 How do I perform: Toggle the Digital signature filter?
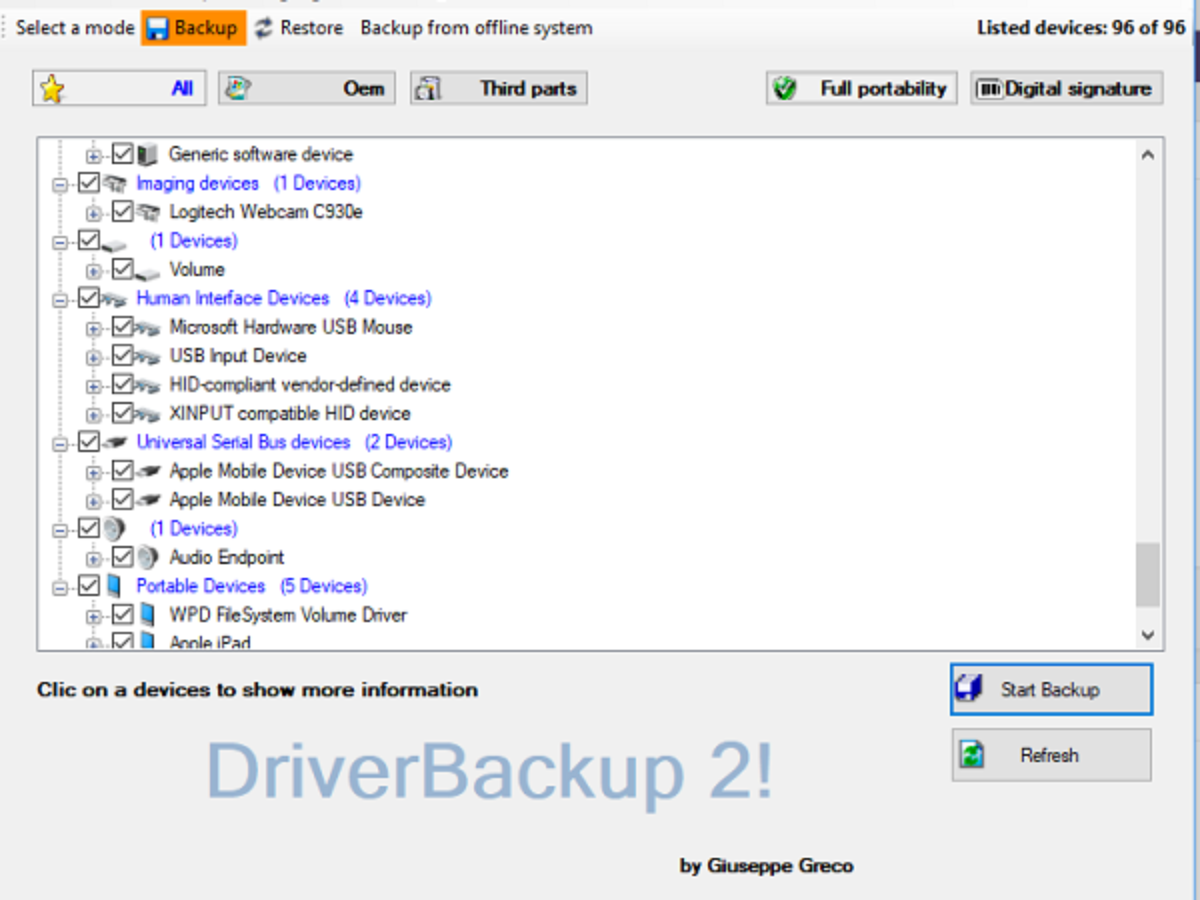coord(1067,89)
